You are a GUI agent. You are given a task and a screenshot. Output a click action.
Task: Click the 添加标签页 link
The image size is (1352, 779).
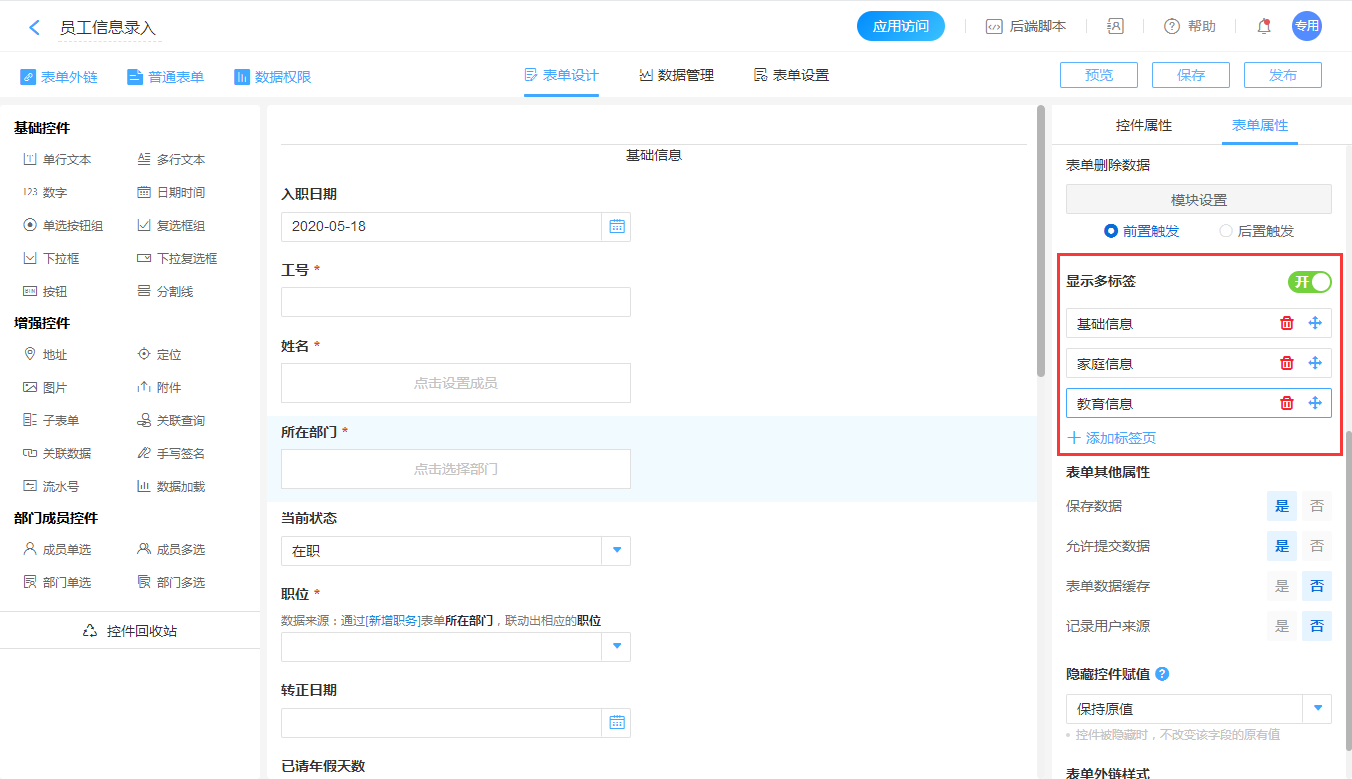[x=1112, y=438]
